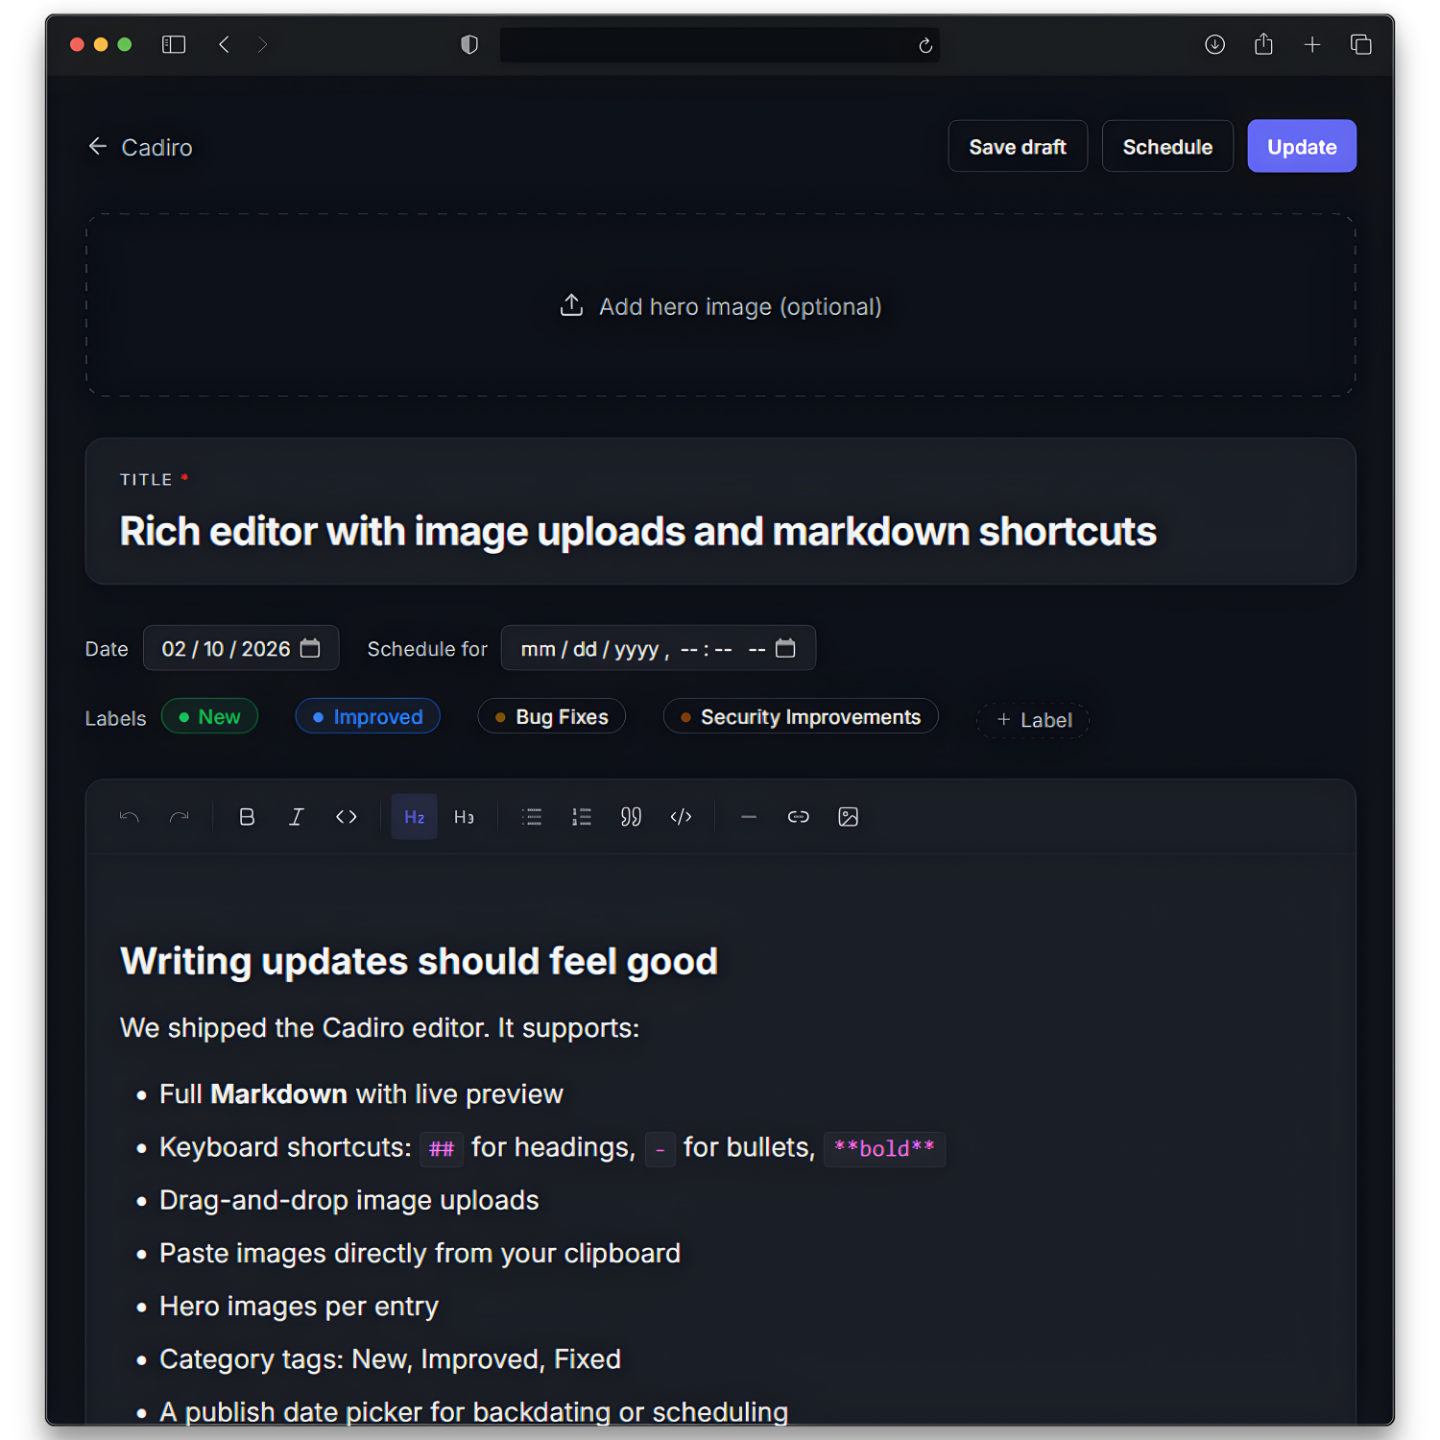Viewport: 1440px width, 1440px height.
Task: Select the inline code icon
Action: [346, 817]
